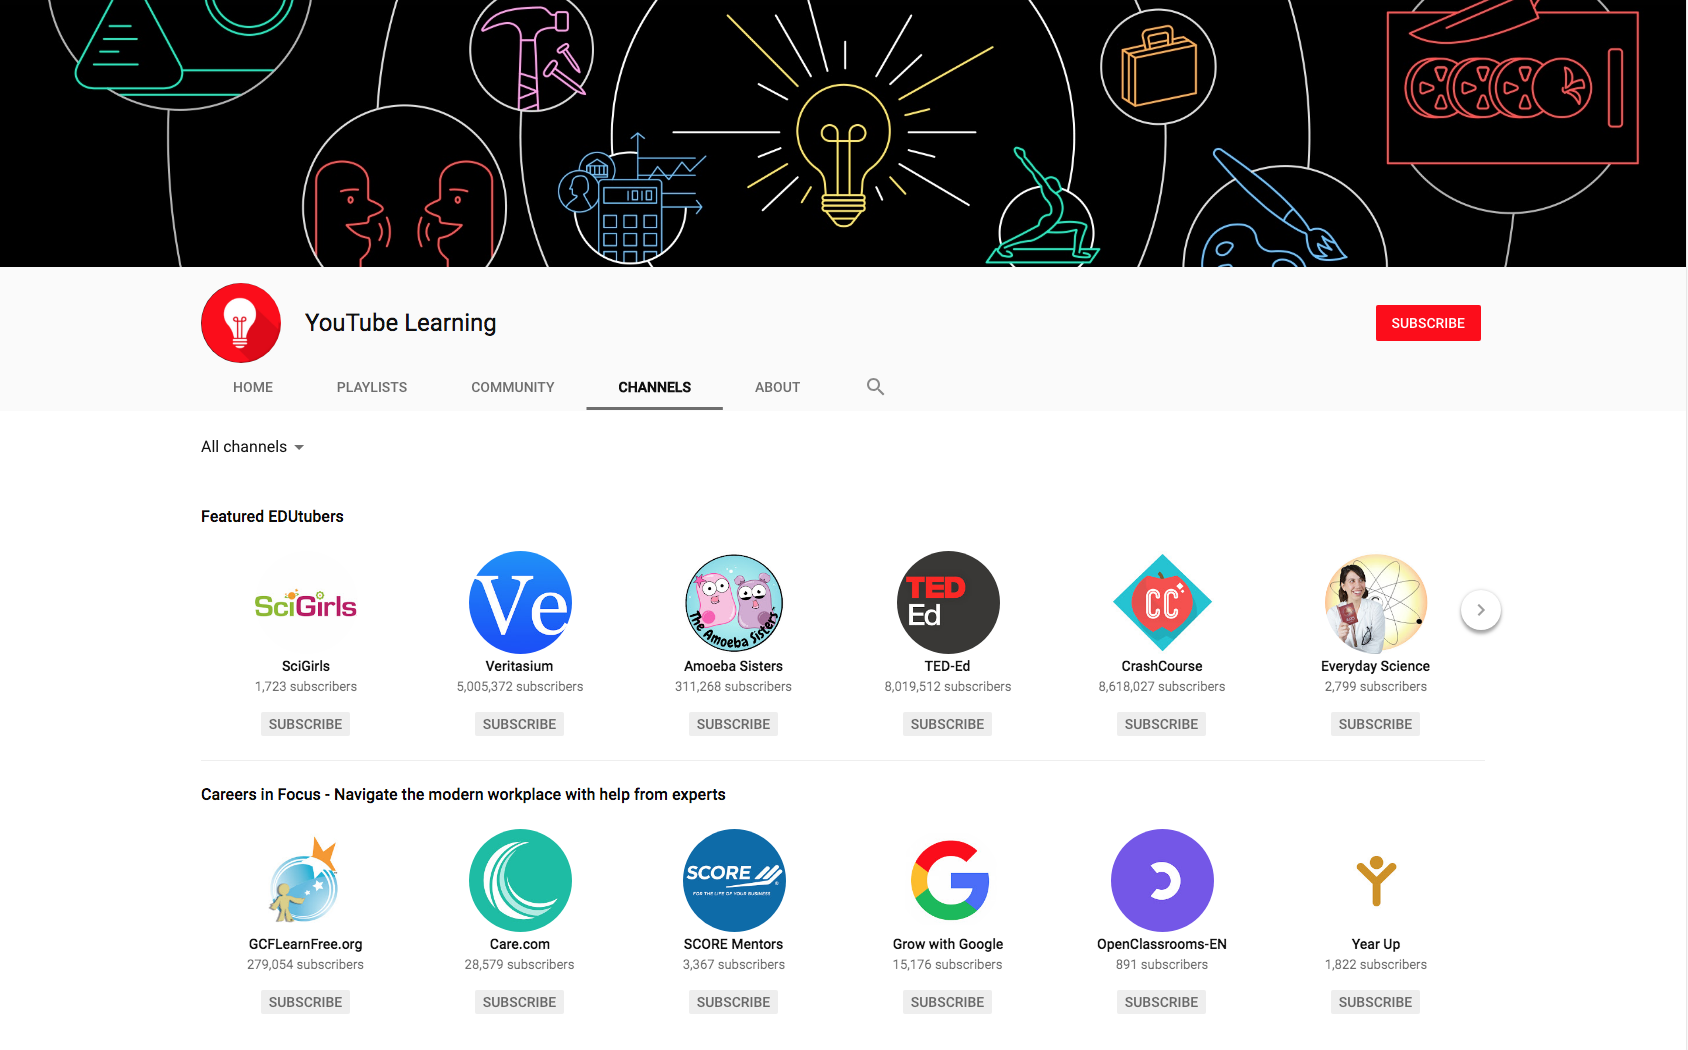Open the GCFLearnFree.org channel logo
Image resolution: width=1688 pixels, height=1050 pixels.
coord(306,881)
